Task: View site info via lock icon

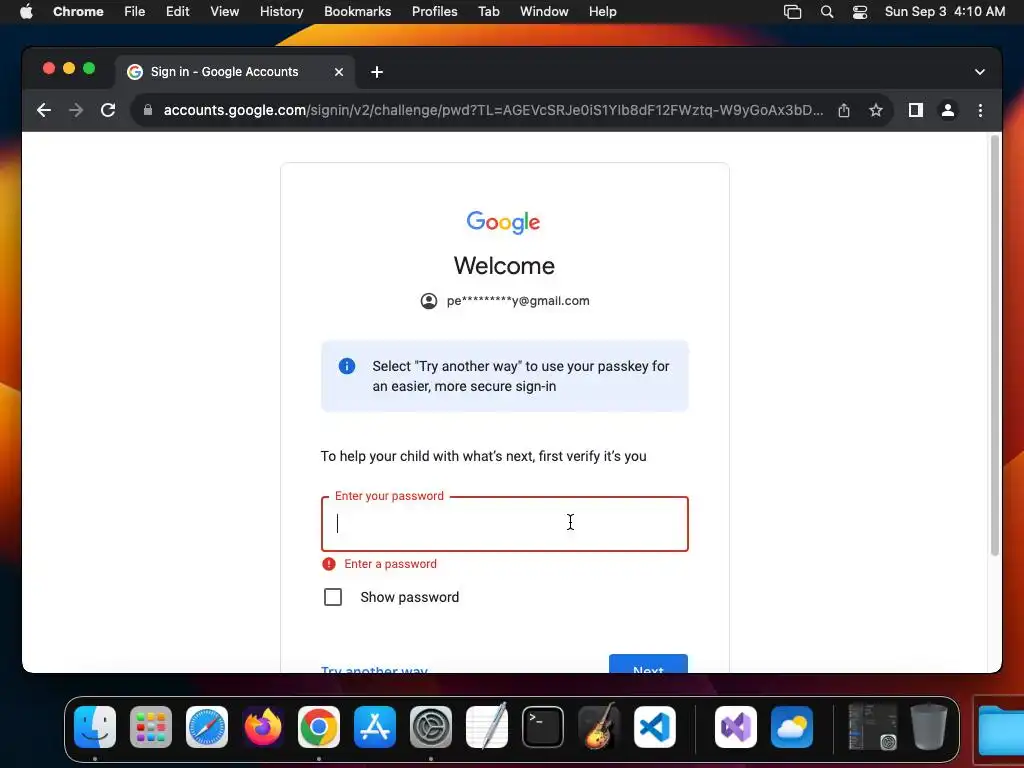Action: 148,110
